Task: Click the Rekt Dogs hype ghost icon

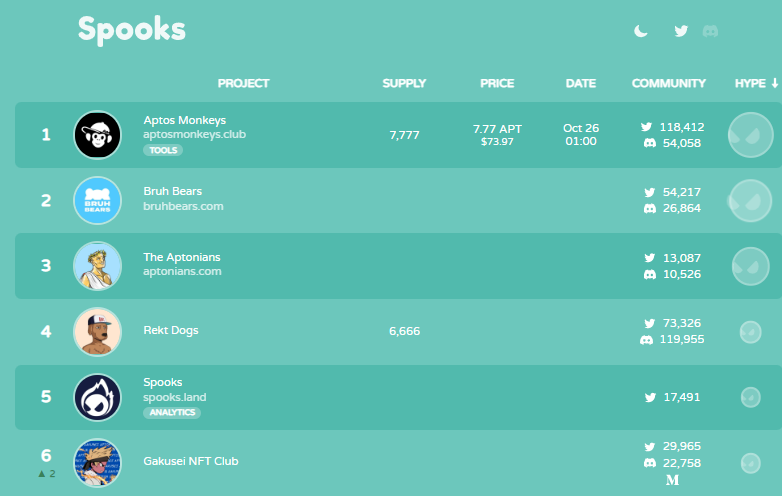Action: [x=751, y=332]
